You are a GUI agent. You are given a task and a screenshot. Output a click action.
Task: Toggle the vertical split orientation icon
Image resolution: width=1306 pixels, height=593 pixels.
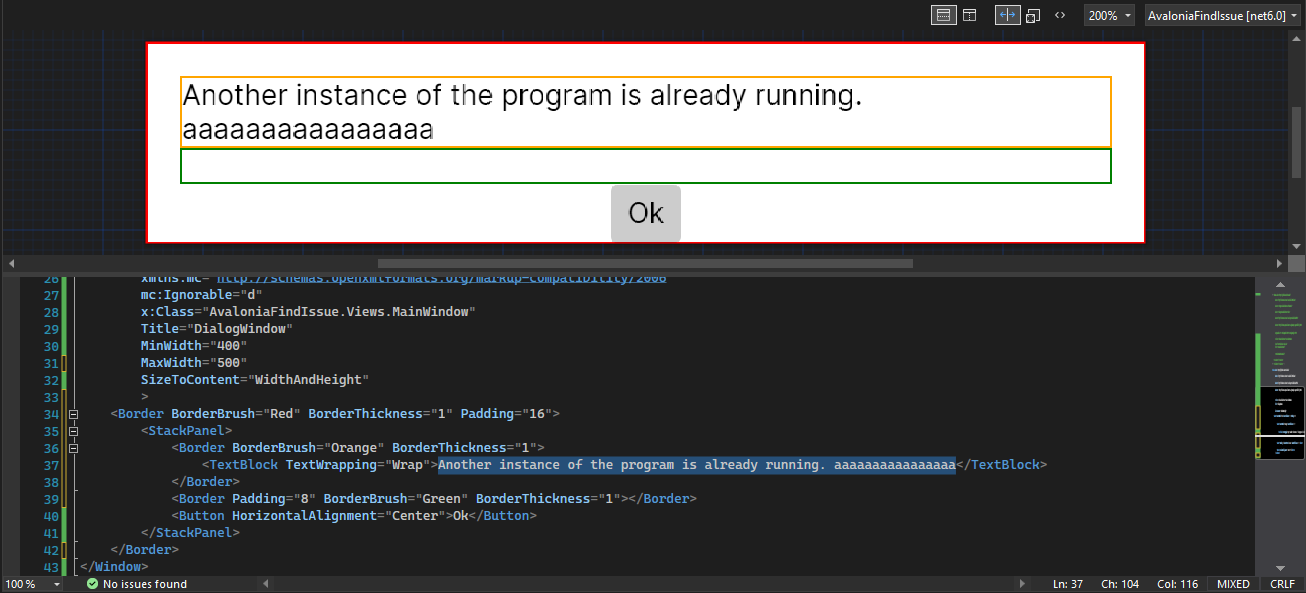click(x=1007, y=14)
